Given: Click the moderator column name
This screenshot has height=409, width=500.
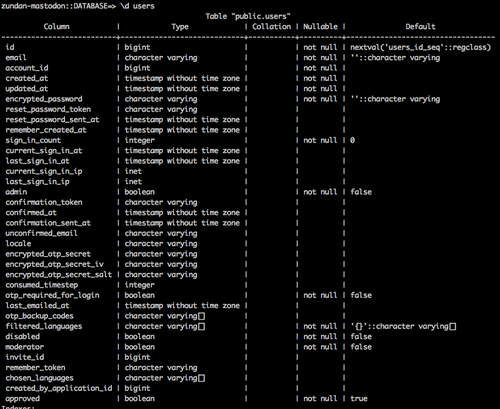Looking at the screenshot, I should pyautogui.click(x=25, y=347).
